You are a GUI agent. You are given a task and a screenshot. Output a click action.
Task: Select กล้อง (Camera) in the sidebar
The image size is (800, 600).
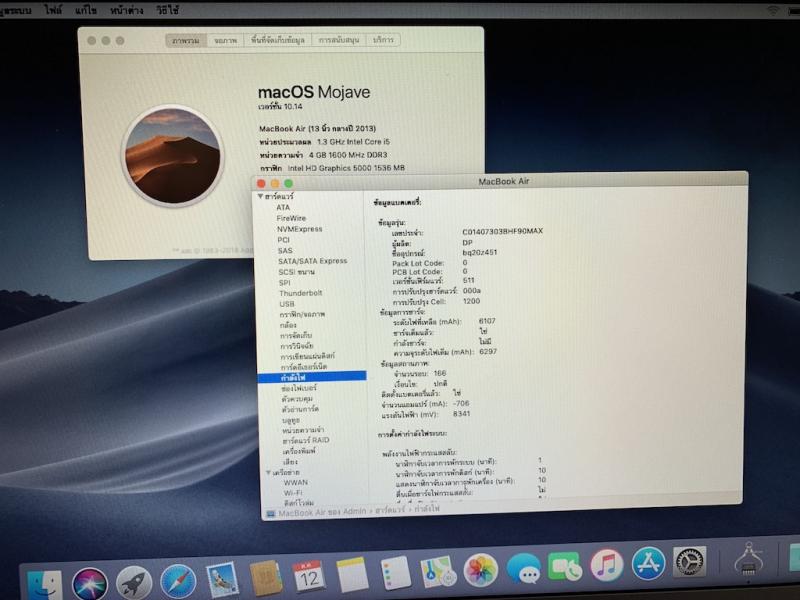(288, 325)
